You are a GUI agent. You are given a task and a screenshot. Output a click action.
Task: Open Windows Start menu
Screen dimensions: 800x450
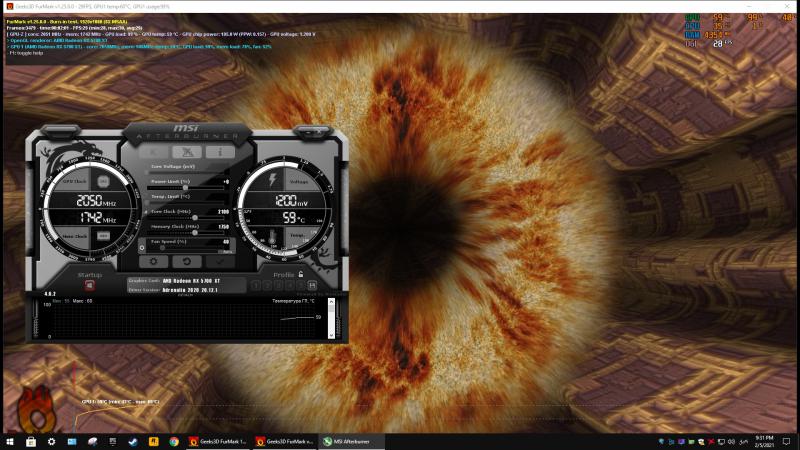[x=9, y=441]
